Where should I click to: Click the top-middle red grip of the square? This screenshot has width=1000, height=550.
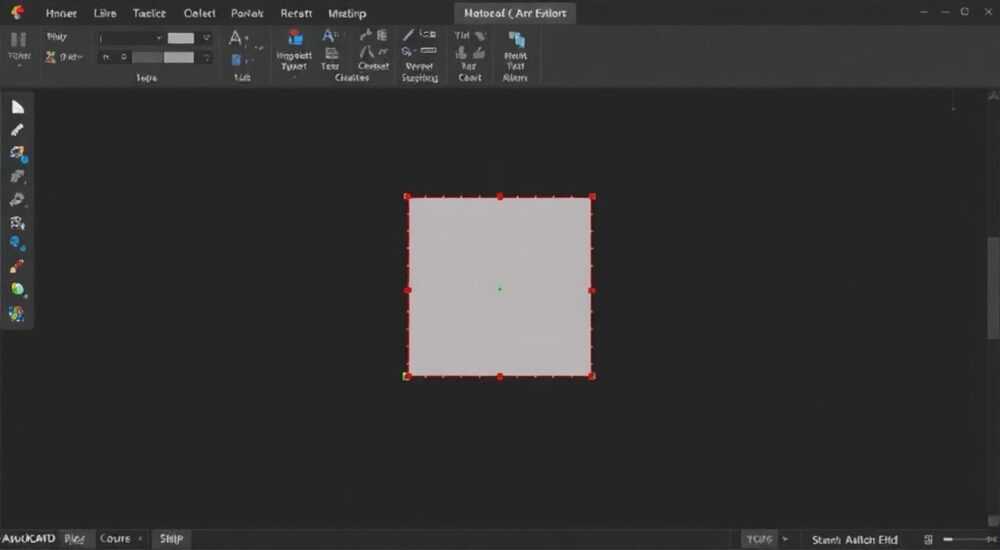tap(500, 197)
